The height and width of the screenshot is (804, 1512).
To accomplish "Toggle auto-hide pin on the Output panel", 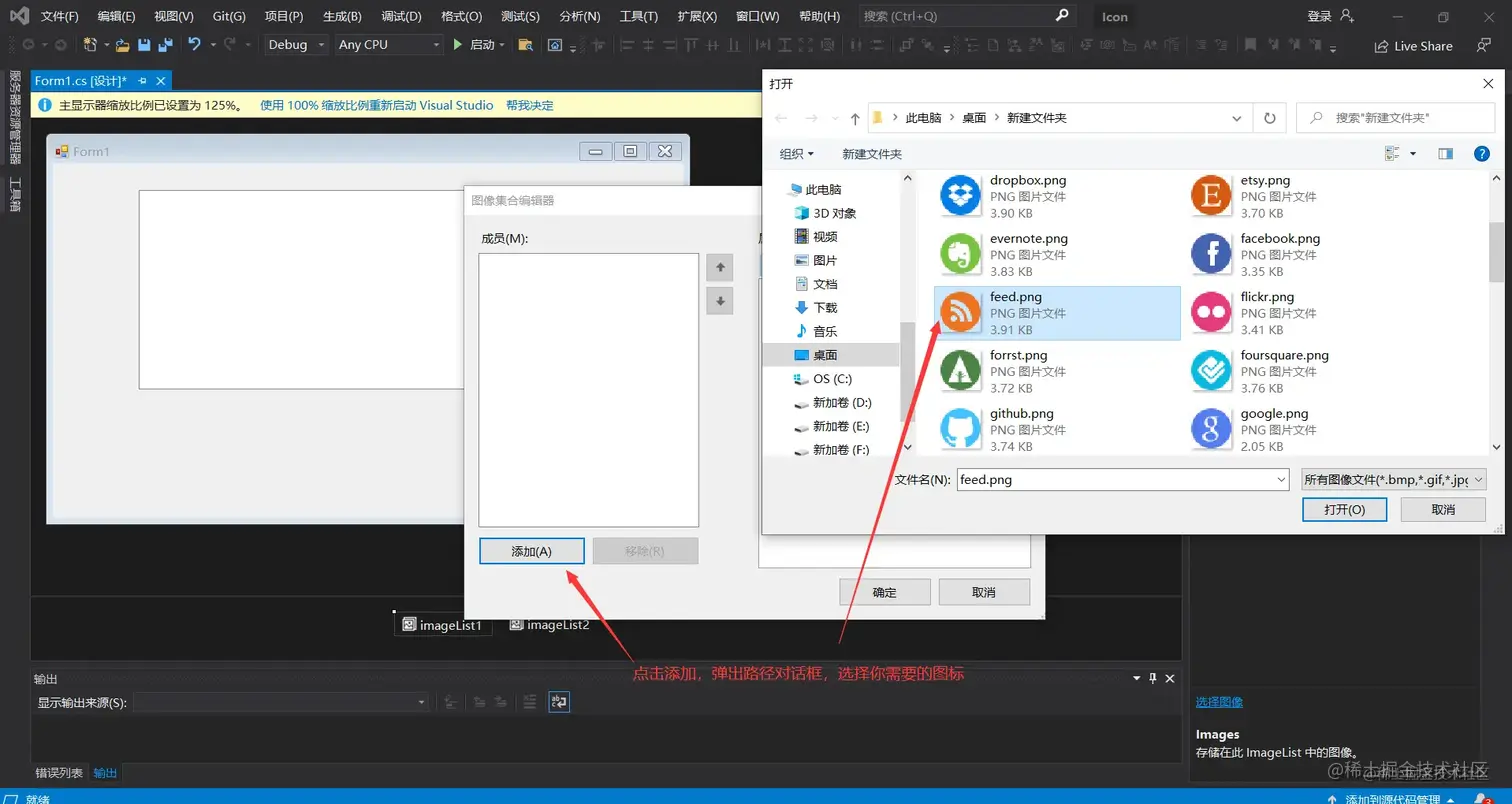I will pyautogui.click(x=1152, y=678).
